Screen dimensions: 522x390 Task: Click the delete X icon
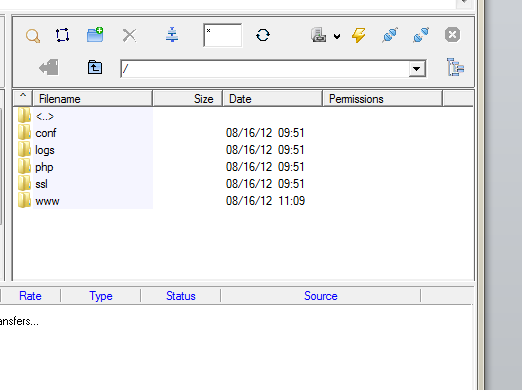(x=129, y=35)
